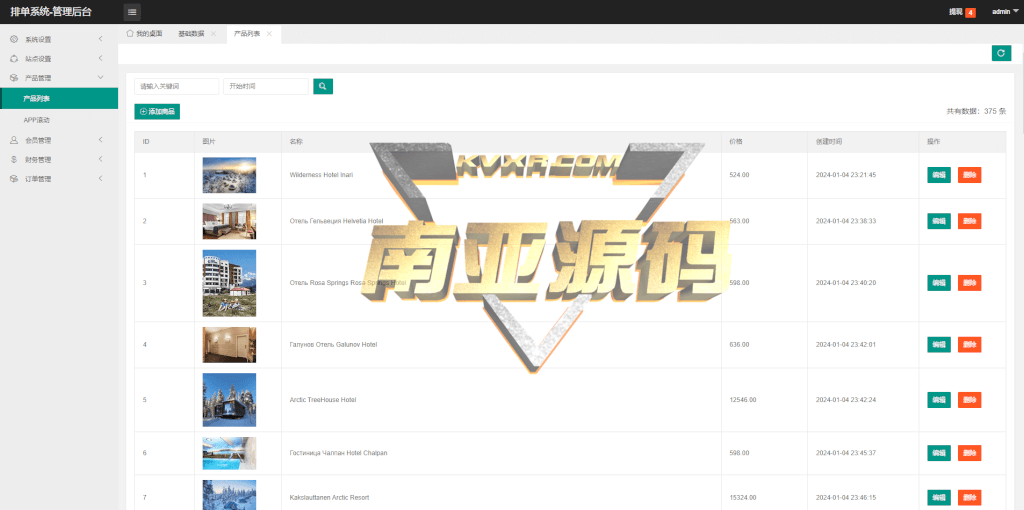Delete the Kakslauttanen Arctic Resort row

tap(970, 498)
